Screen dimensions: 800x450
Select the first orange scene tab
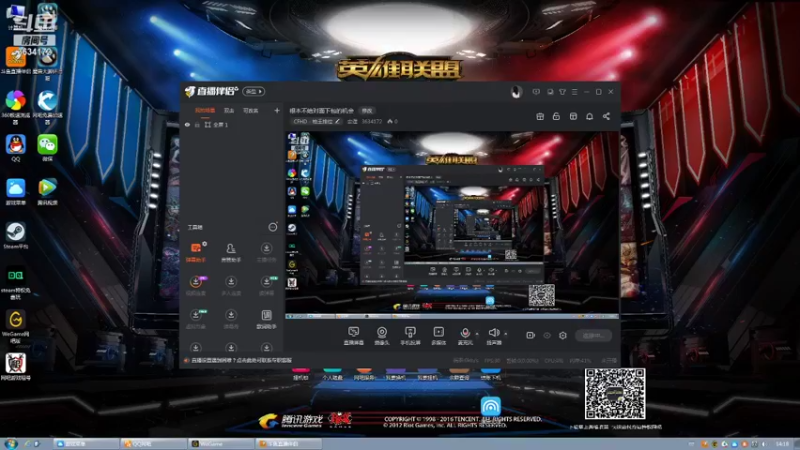pyautogui.click(x=205, y=111)
